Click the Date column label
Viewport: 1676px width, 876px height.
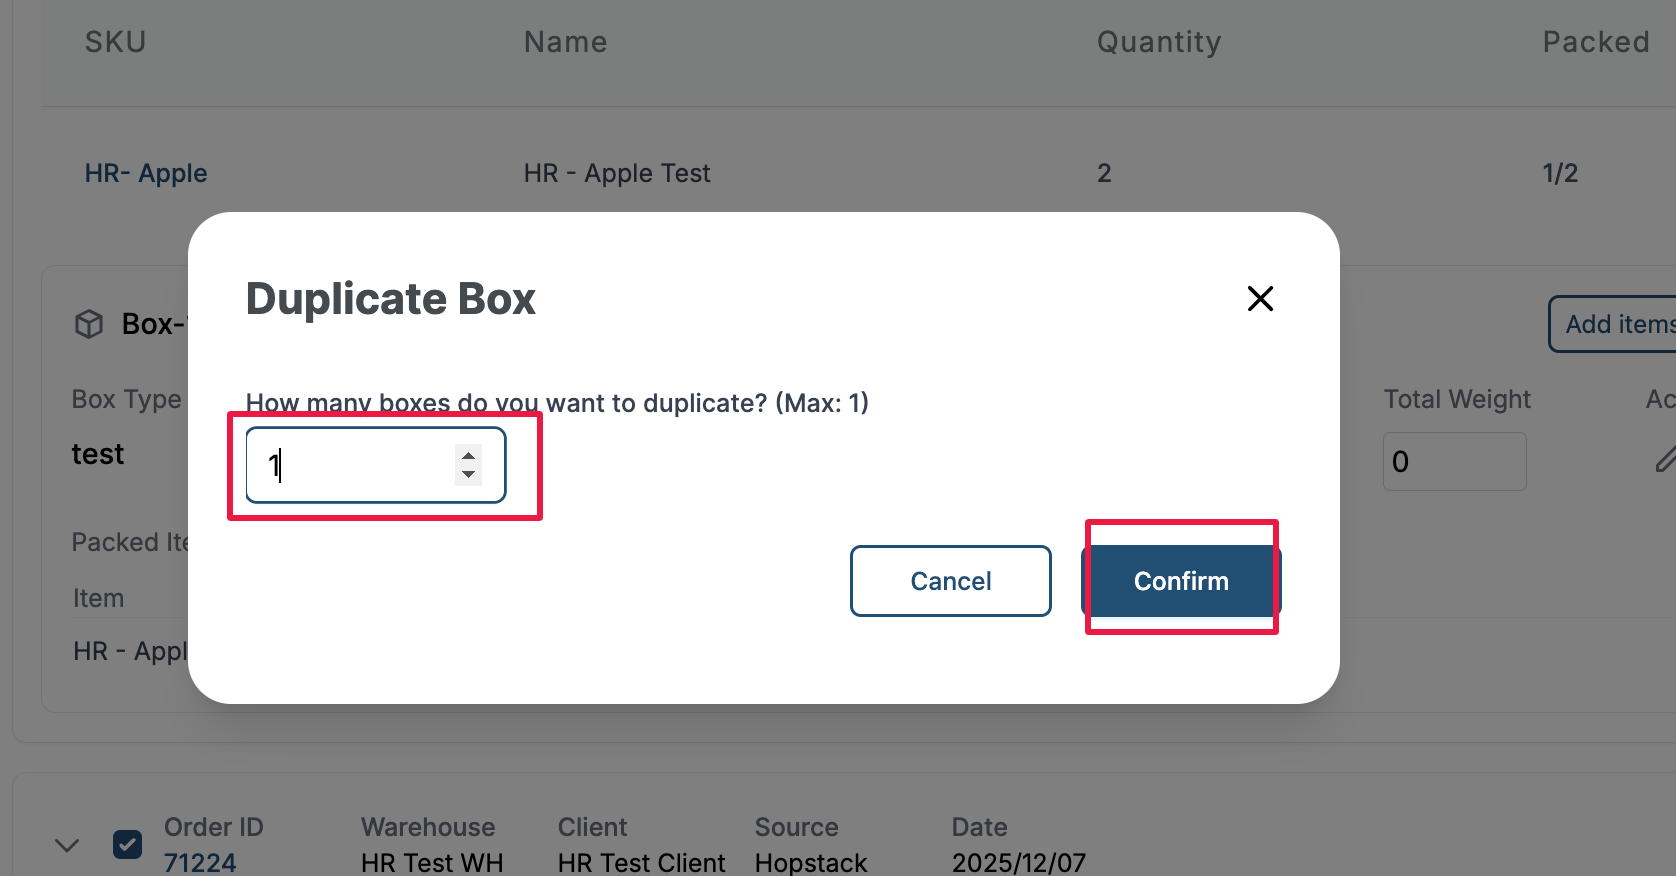click(x=979, y=827)
